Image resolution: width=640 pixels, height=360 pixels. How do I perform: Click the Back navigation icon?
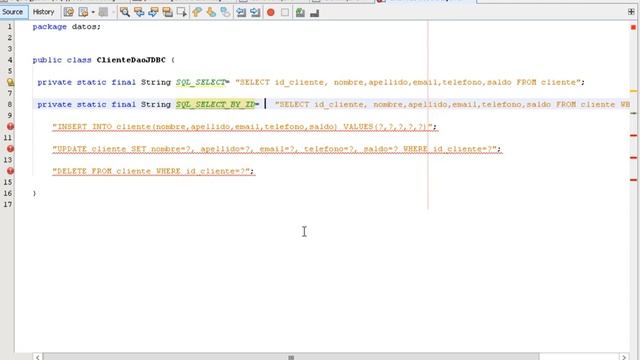(83, 12)
